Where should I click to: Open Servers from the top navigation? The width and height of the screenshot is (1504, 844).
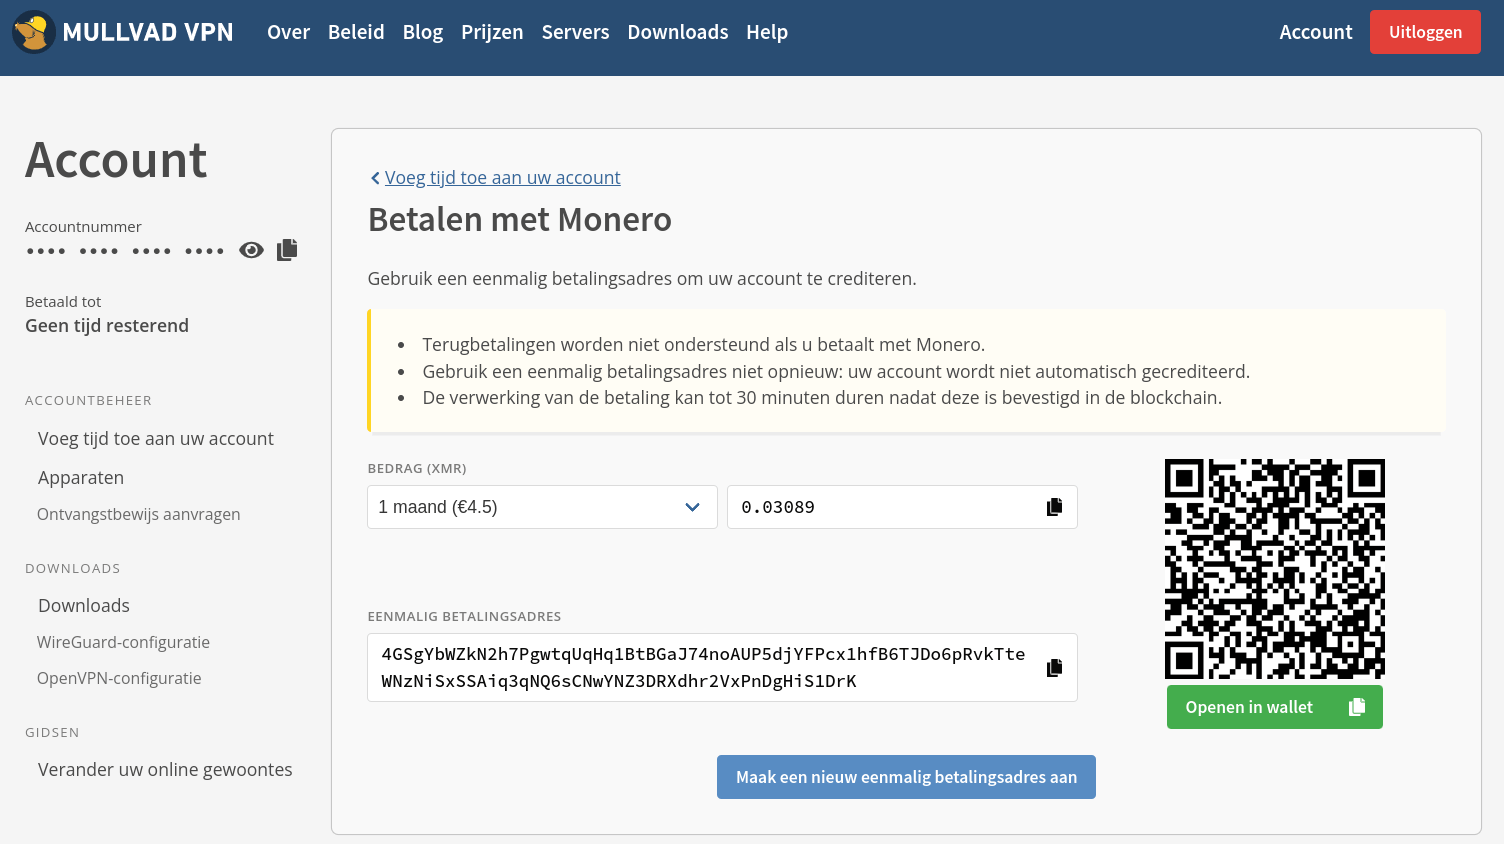(x=575, y=32)
